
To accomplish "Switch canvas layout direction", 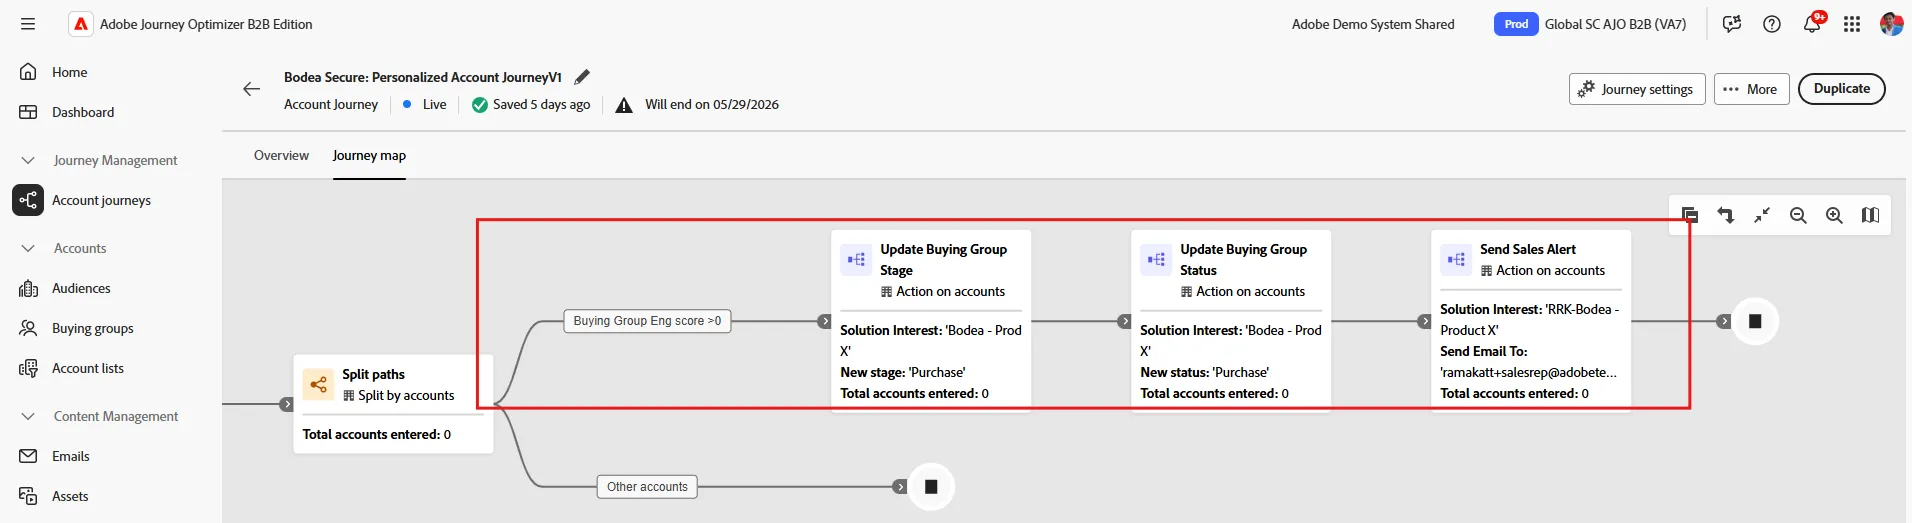I will coord(1726,215).
